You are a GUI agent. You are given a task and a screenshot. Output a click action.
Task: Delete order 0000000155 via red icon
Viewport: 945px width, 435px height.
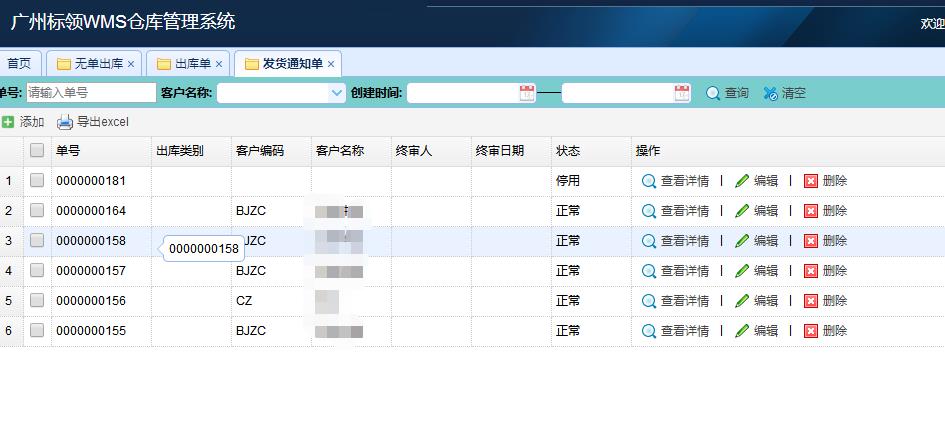point(811,331)
